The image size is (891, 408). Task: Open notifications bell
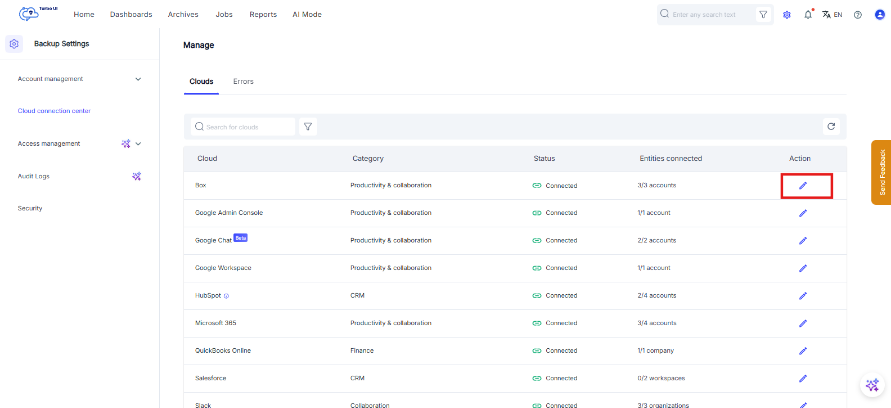pos(808,14)
